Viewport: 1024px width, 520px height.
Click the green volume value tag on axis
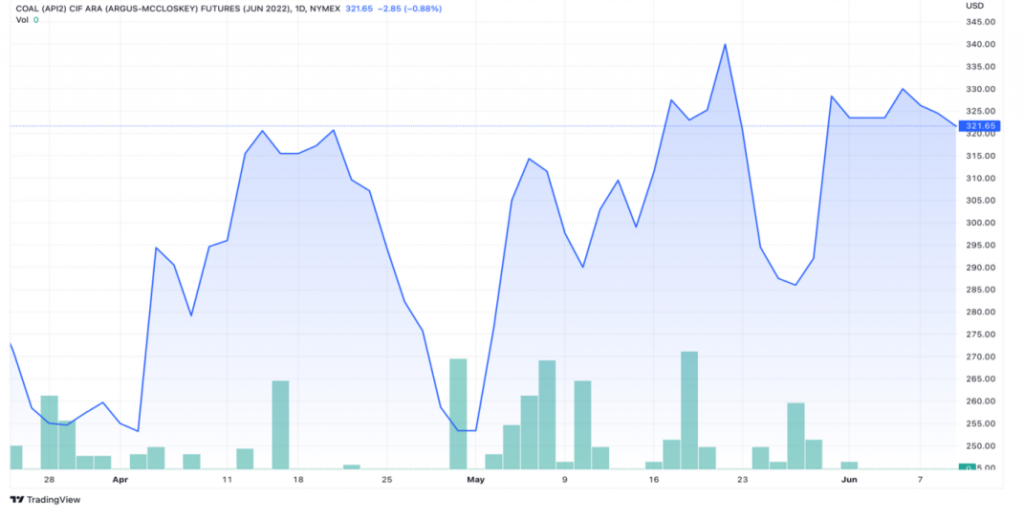[967, 468]
